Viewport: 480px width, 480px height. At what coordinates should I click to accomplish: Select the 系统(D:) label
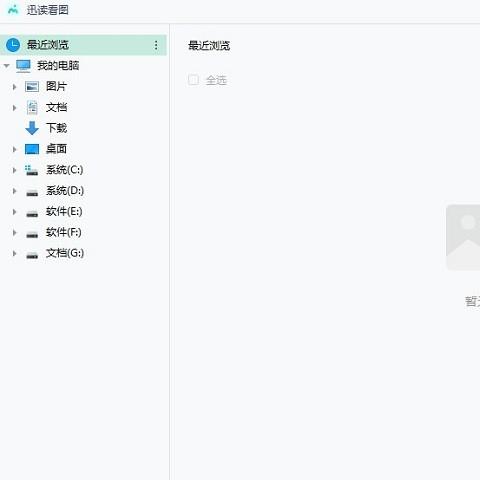[x=65, y=191]
